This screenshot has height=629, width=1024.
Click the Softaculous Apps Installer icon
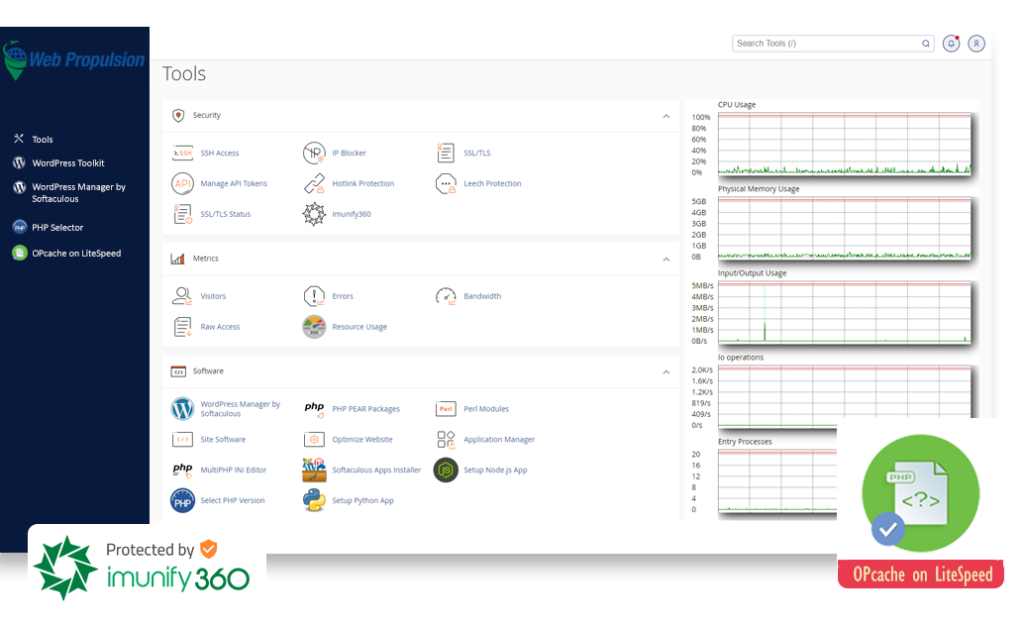[314, 470]
